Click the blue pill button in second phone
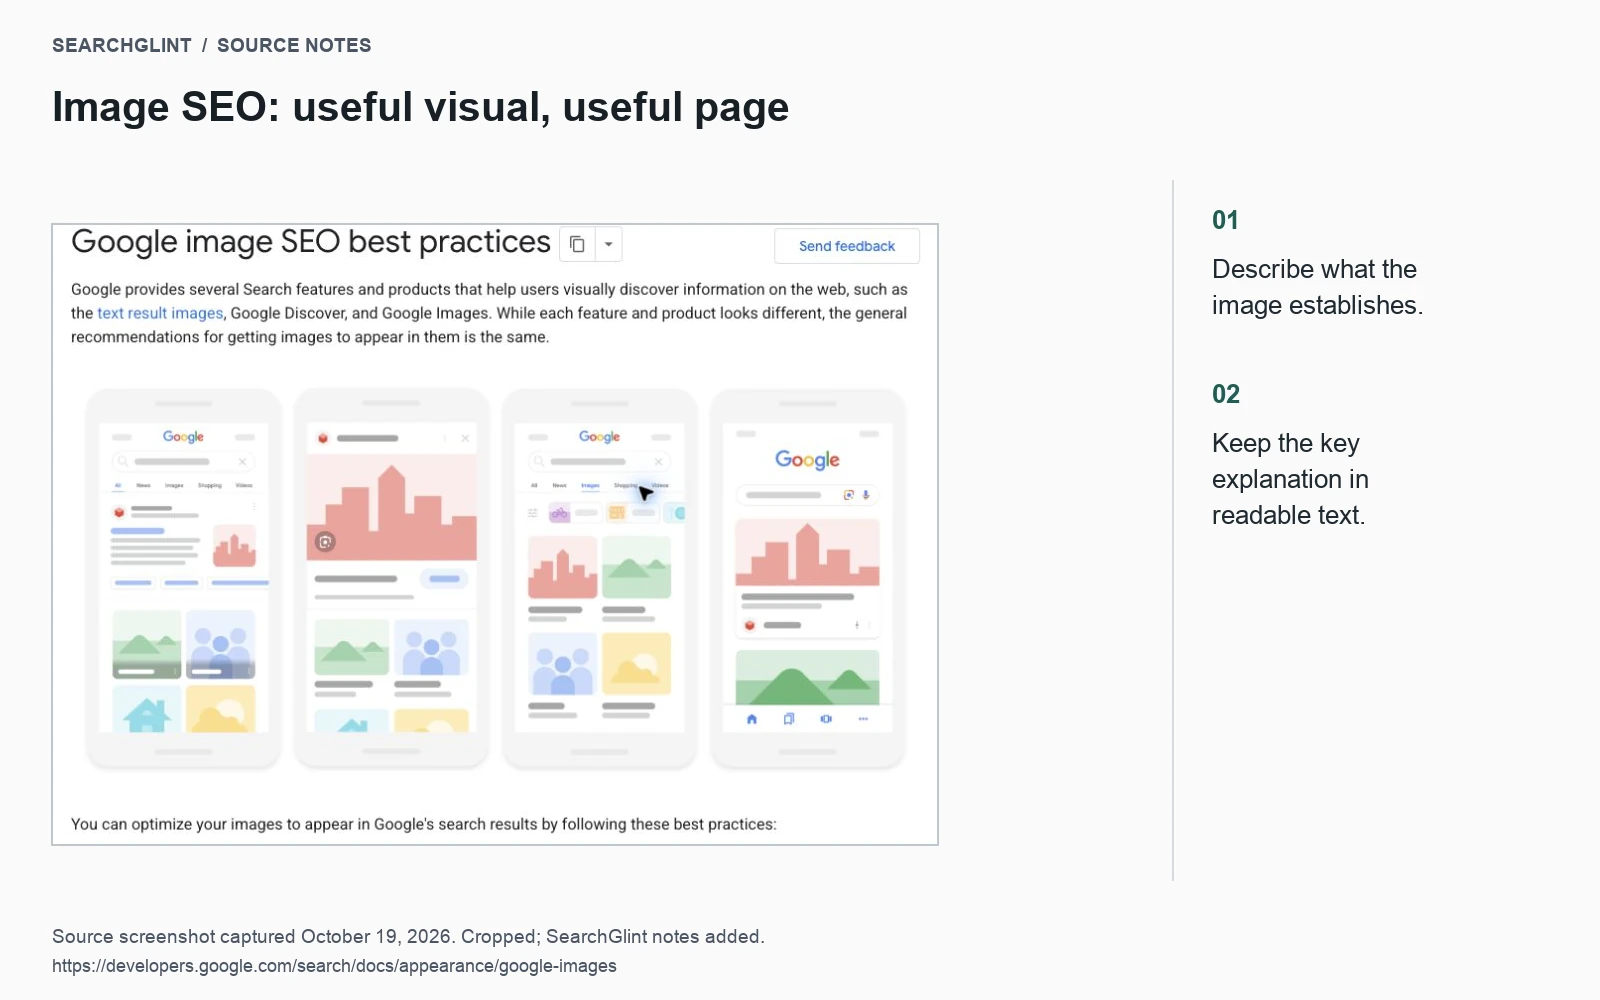This screenshot has width=1600, height=1000. click(444, 579)
